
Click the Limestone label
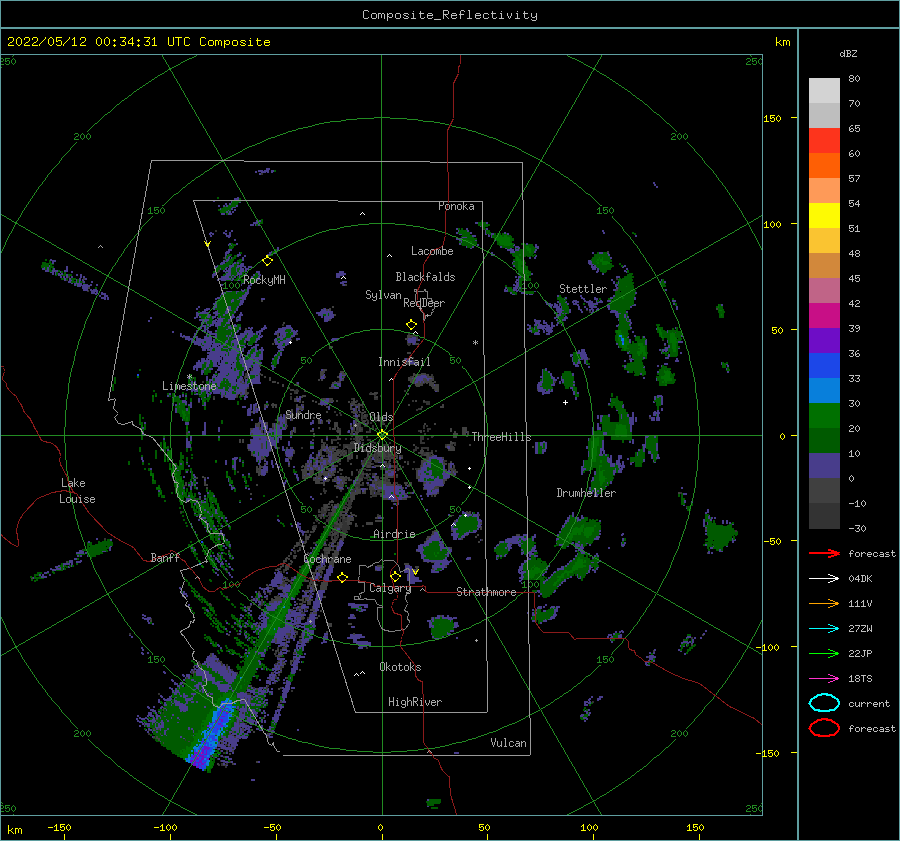[189, 386]
